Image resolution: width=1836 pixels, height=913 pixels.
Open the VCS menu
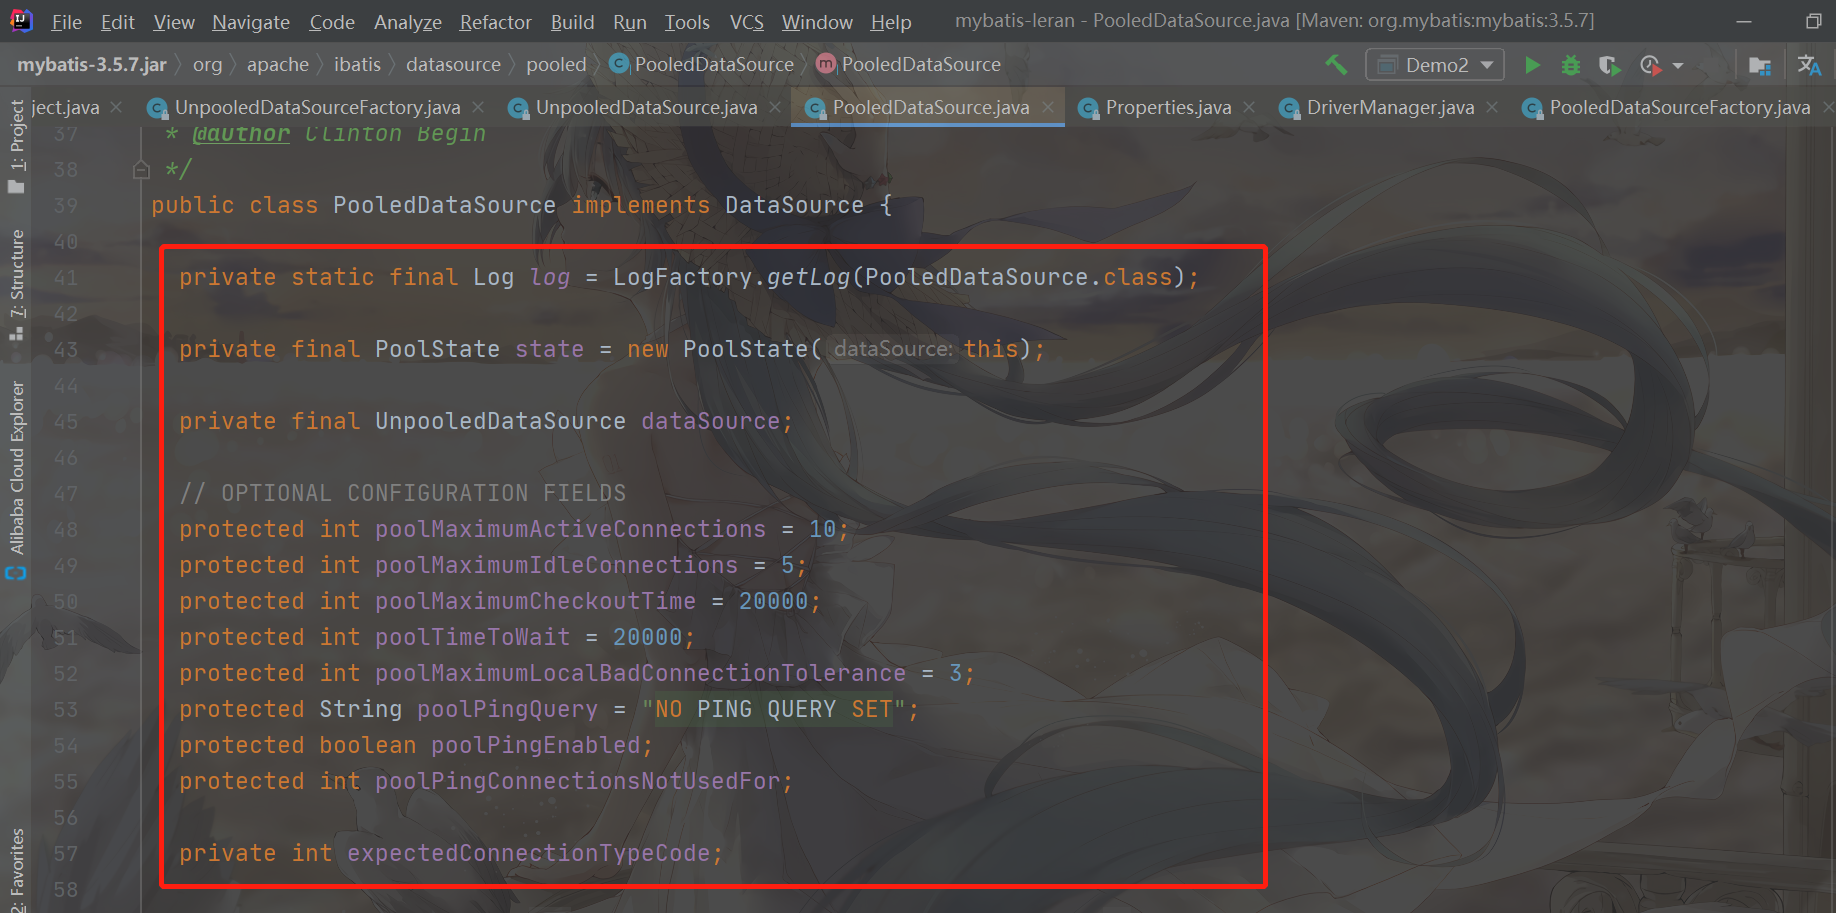(x=746, y=22)
